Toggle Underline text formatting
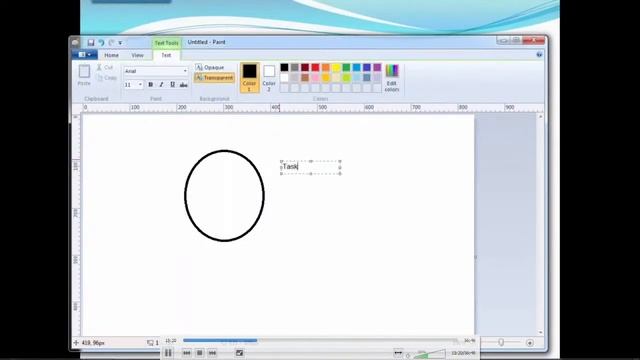The image size is (640, 360). click(172, 84)
